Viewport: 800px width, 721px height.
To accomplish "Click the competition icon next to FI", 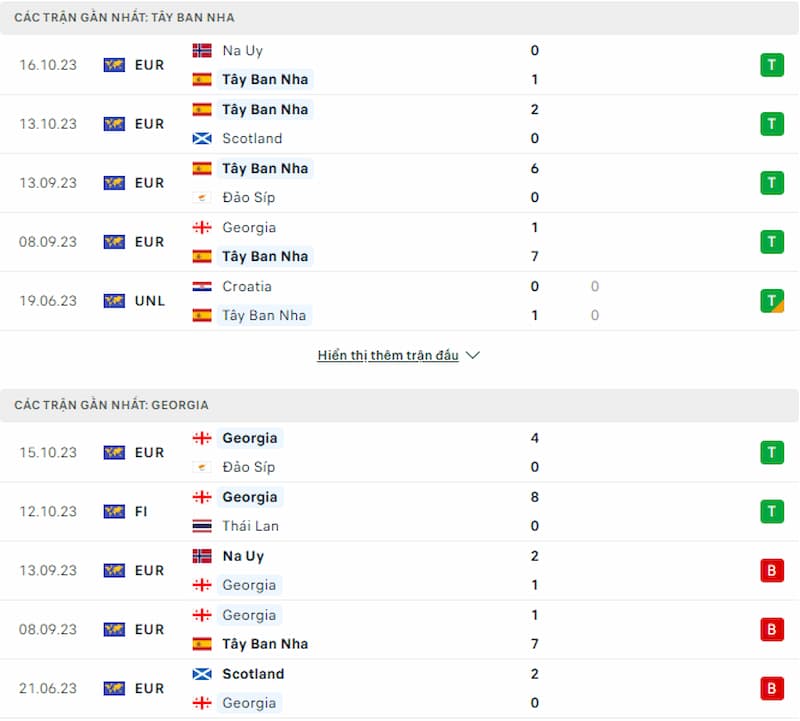I will [x=114, y=512].
